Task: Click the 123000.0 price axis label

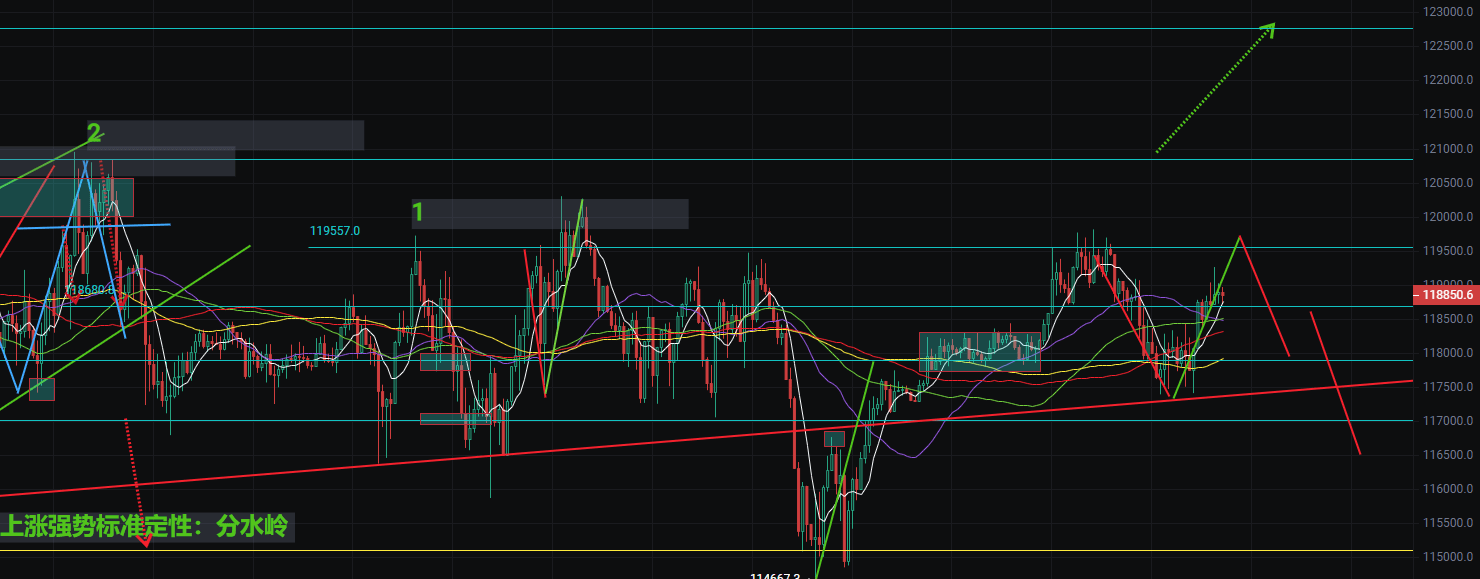Action: click(x=1447, y=11)
